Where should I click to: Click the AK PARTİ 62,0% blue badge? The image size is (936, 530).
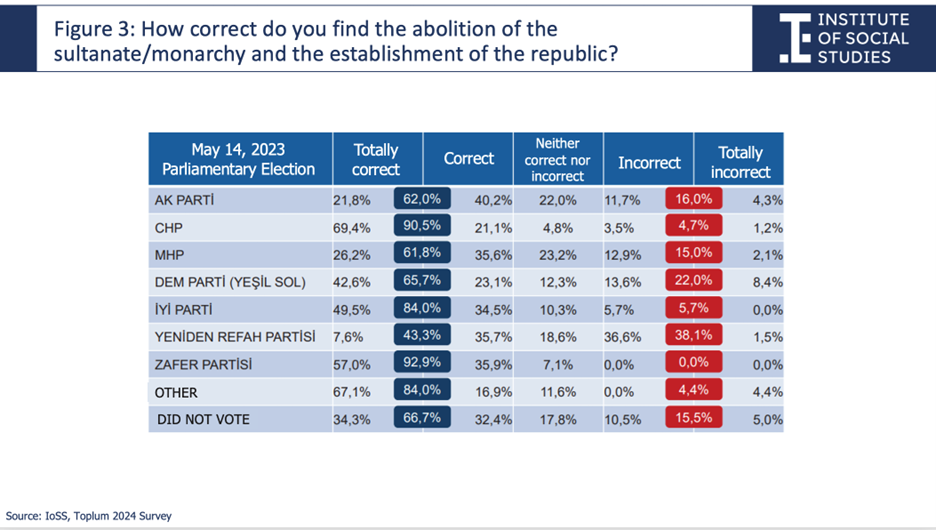[422, 199]
